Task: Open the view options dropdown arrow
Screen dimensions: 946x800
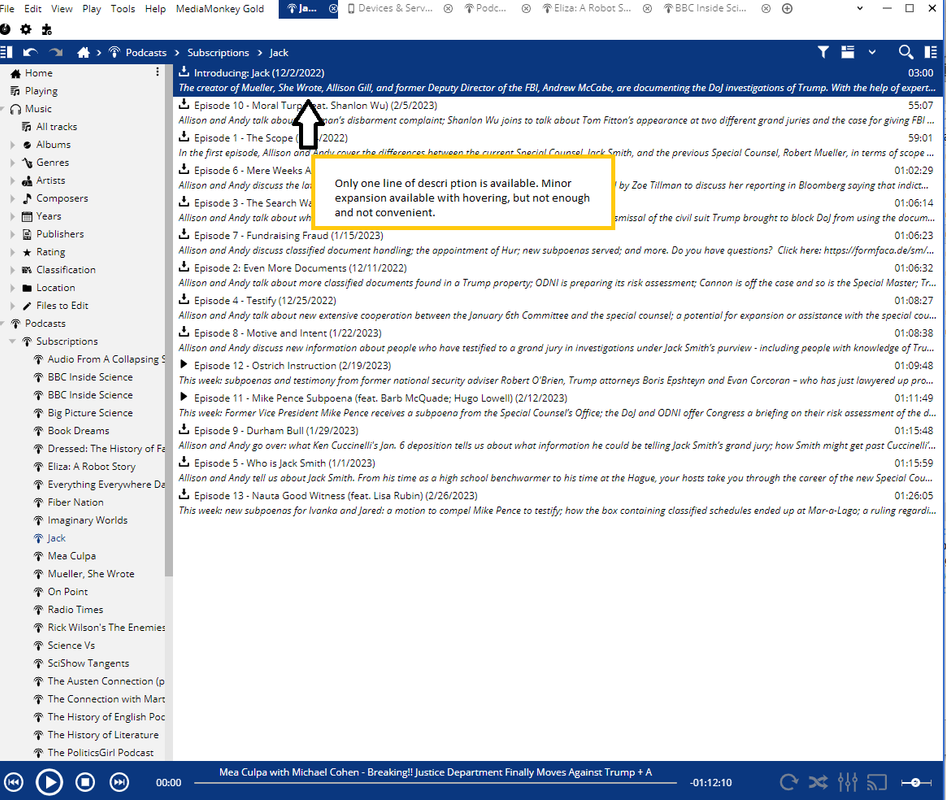Action: click(x=872, y=52)
